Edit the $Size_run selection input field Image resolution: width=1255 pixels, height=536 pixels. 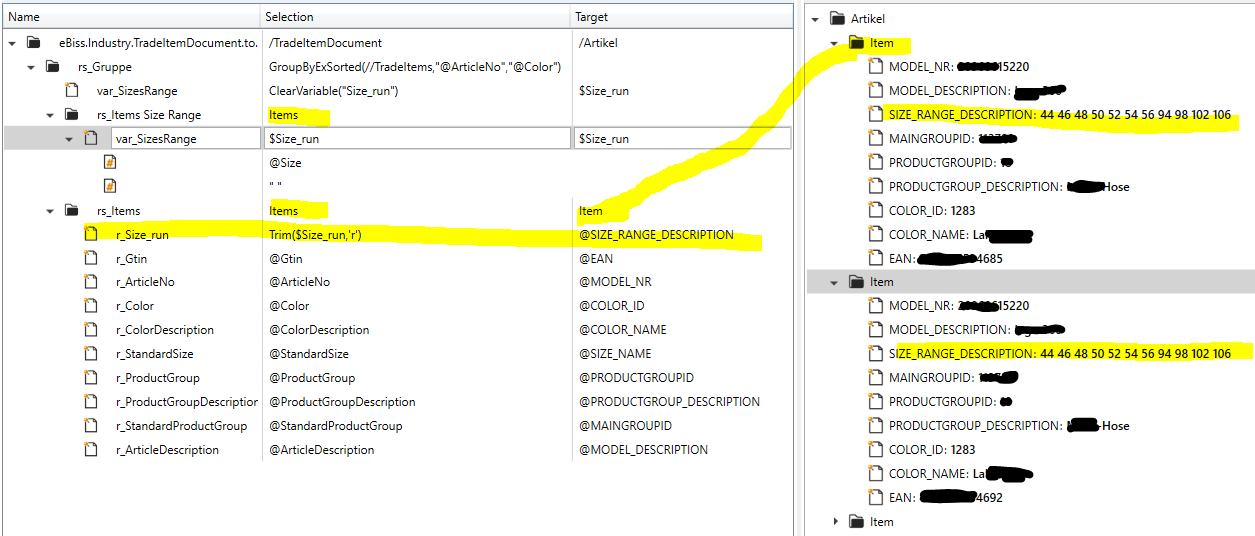tap(416, 139)
